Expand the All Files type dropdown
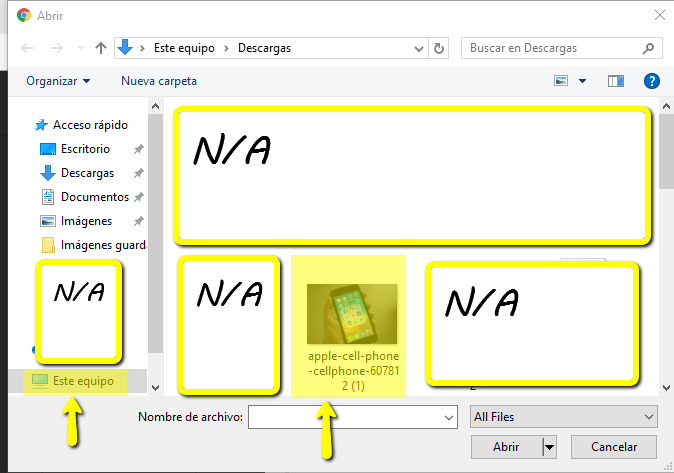674x473 pixels. tap(649, 416)
